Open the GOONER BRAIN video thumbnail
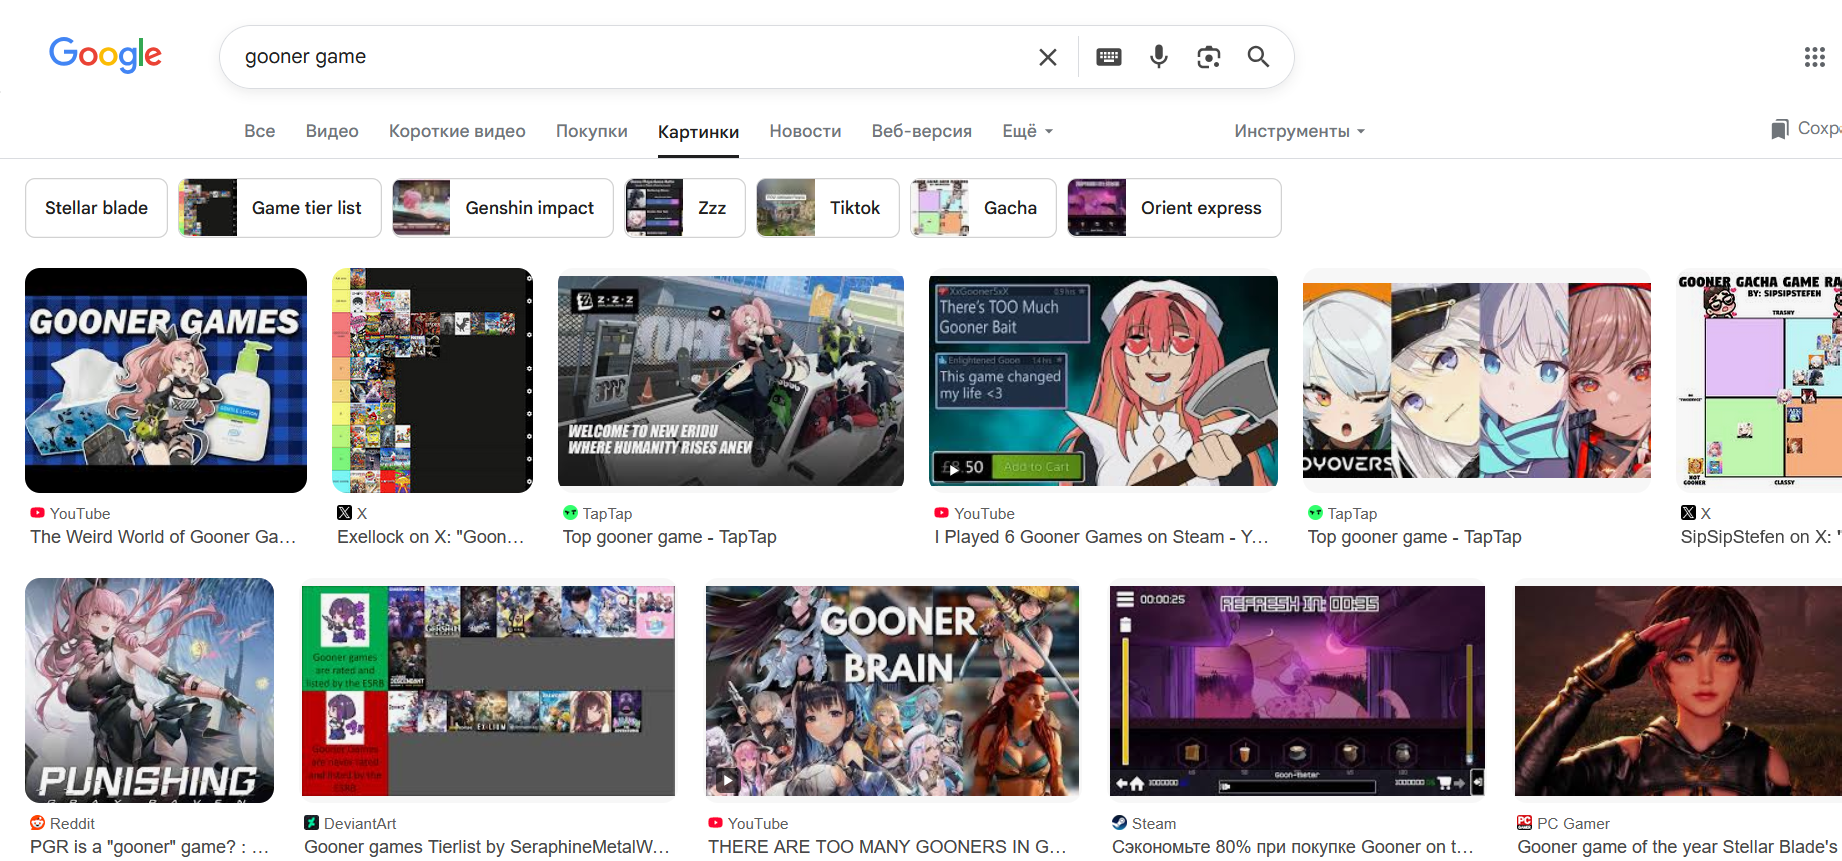Image resolution: width=1842 pixels, height=861 pixels. click(892, 690)
